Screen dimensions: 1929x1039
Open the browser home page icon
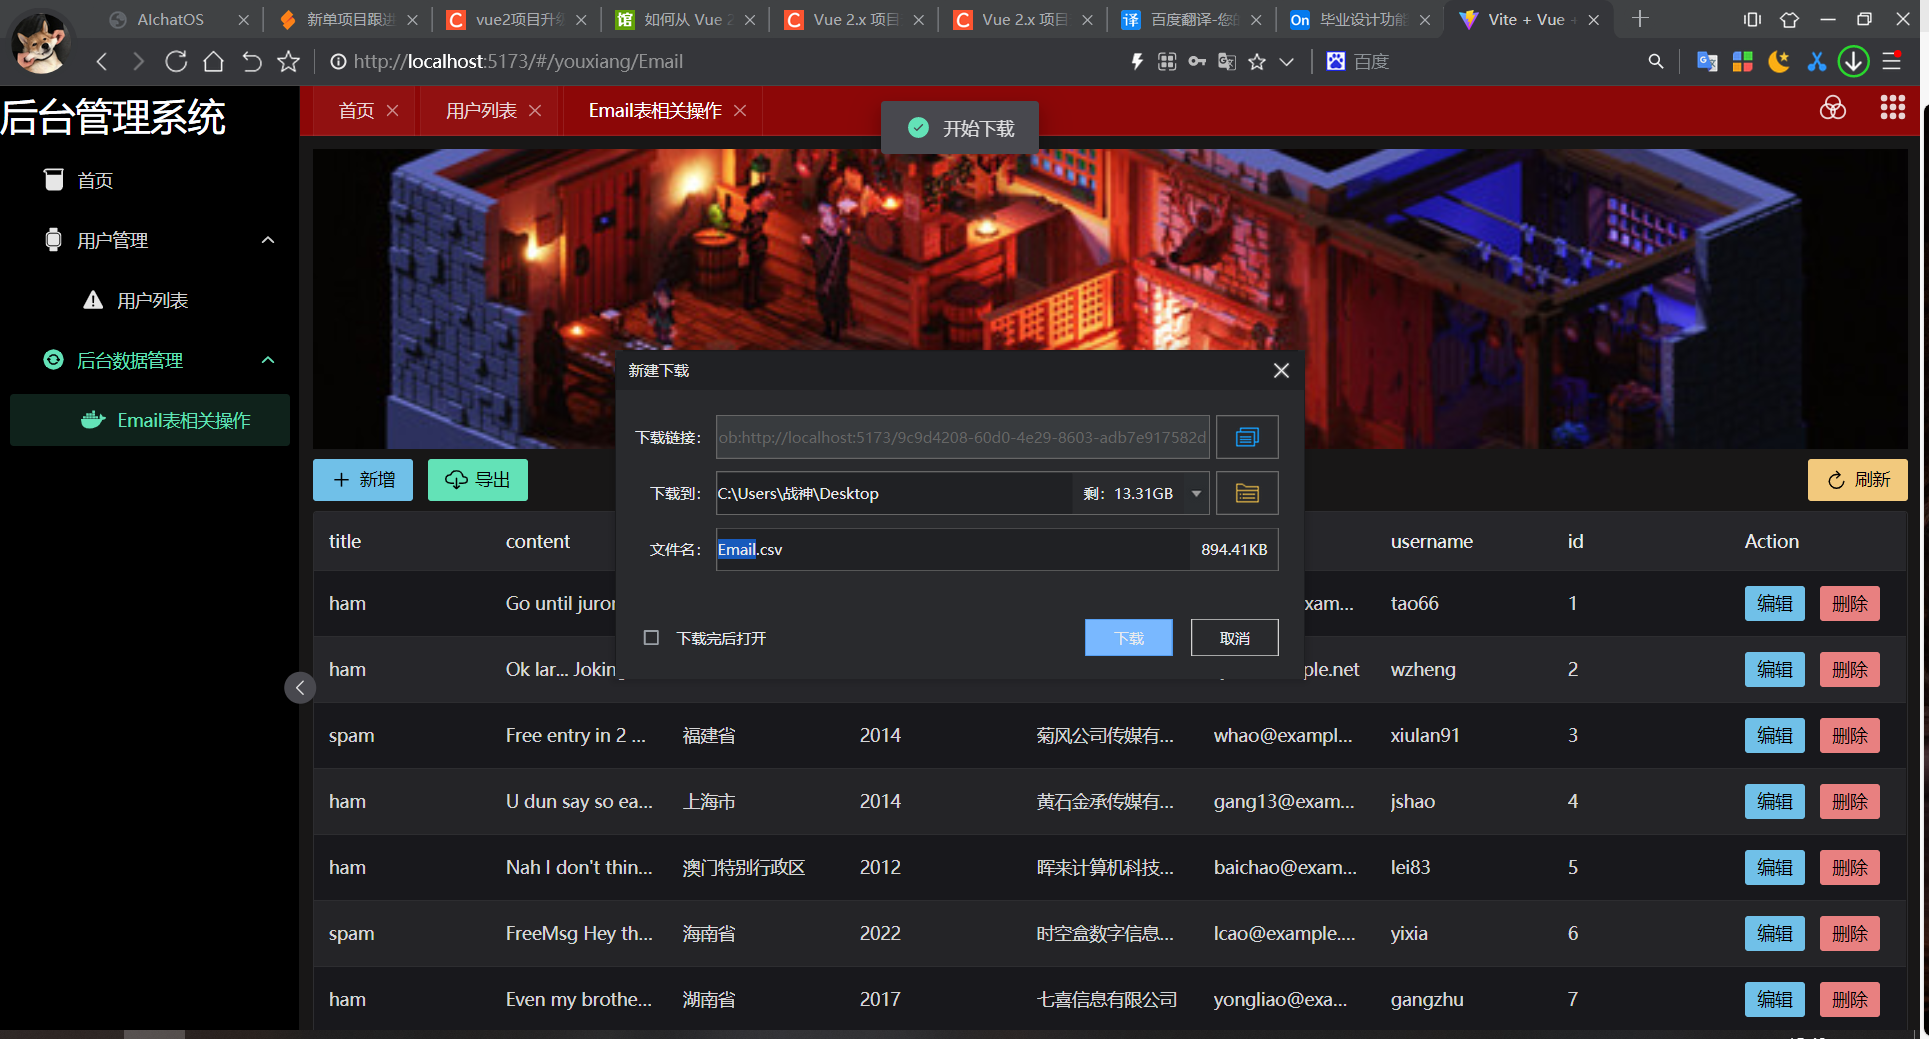[213, 62]
